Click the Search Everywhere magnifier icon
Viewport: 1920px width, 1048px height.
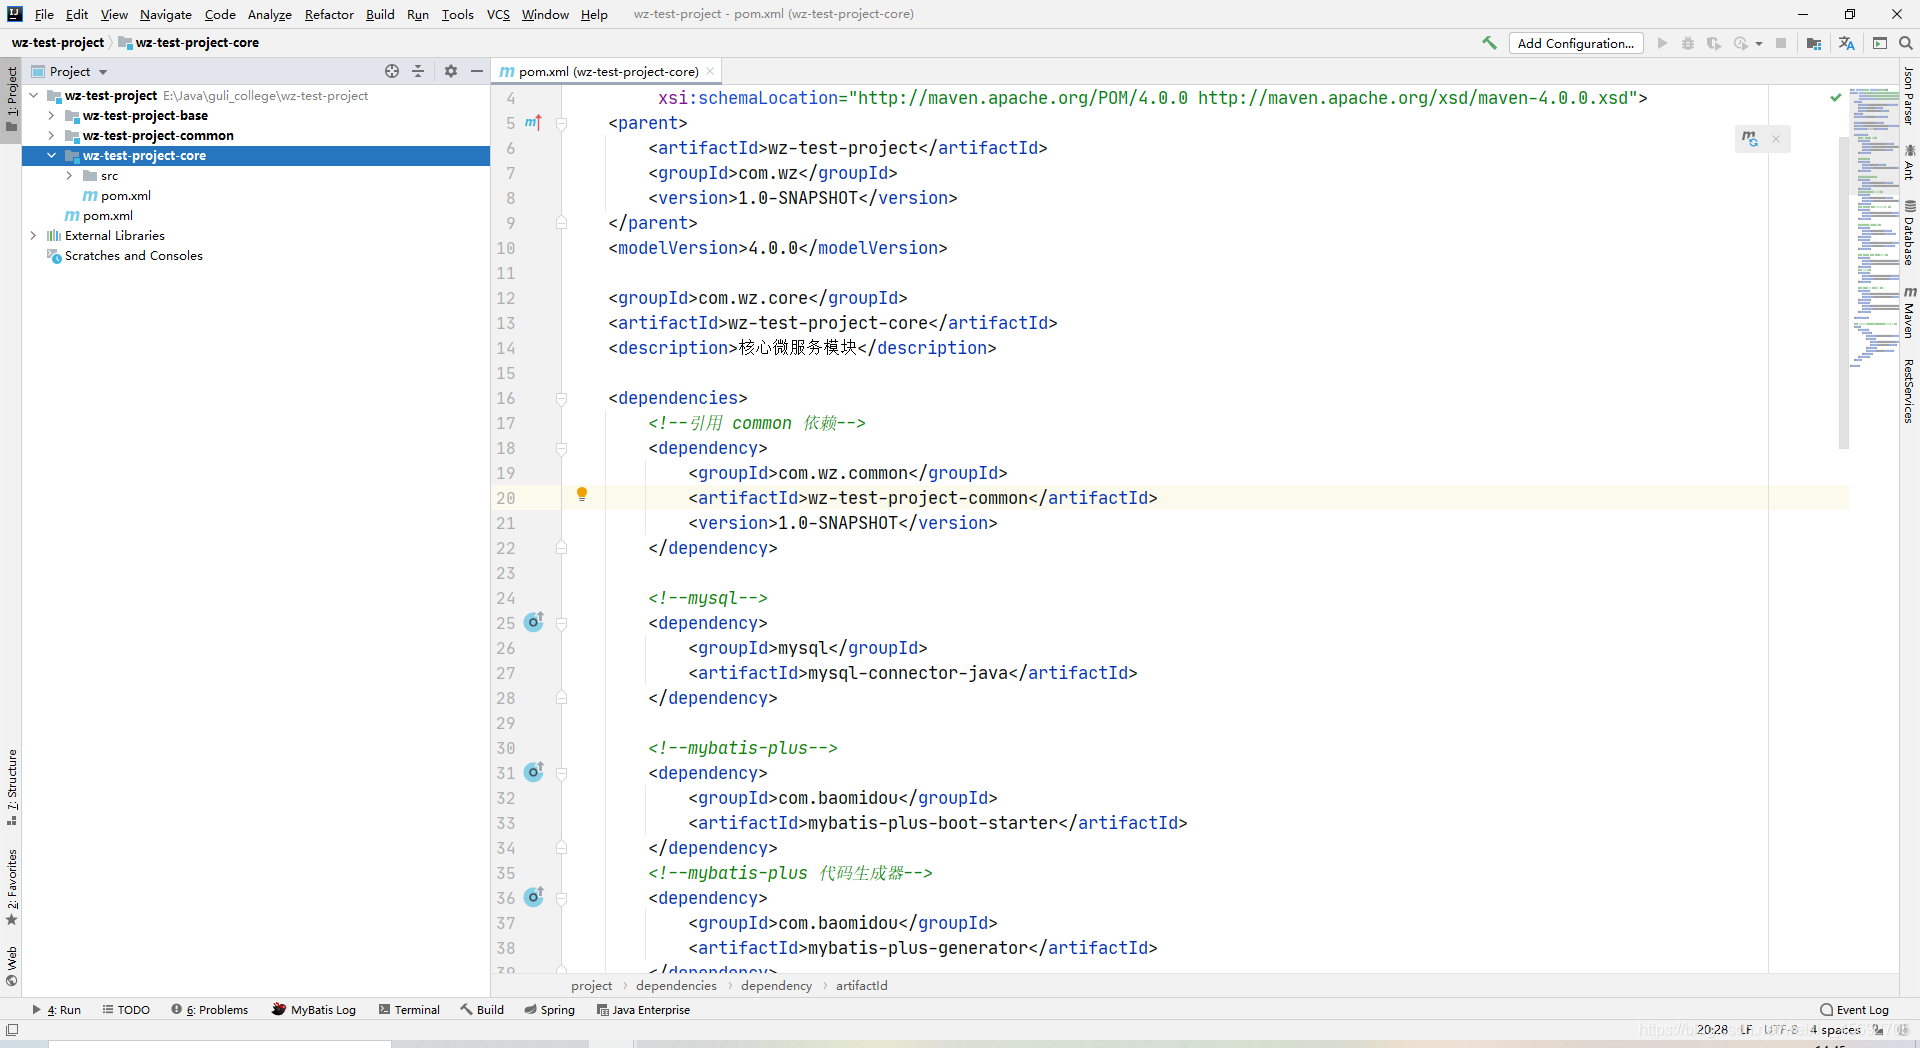1906,43
